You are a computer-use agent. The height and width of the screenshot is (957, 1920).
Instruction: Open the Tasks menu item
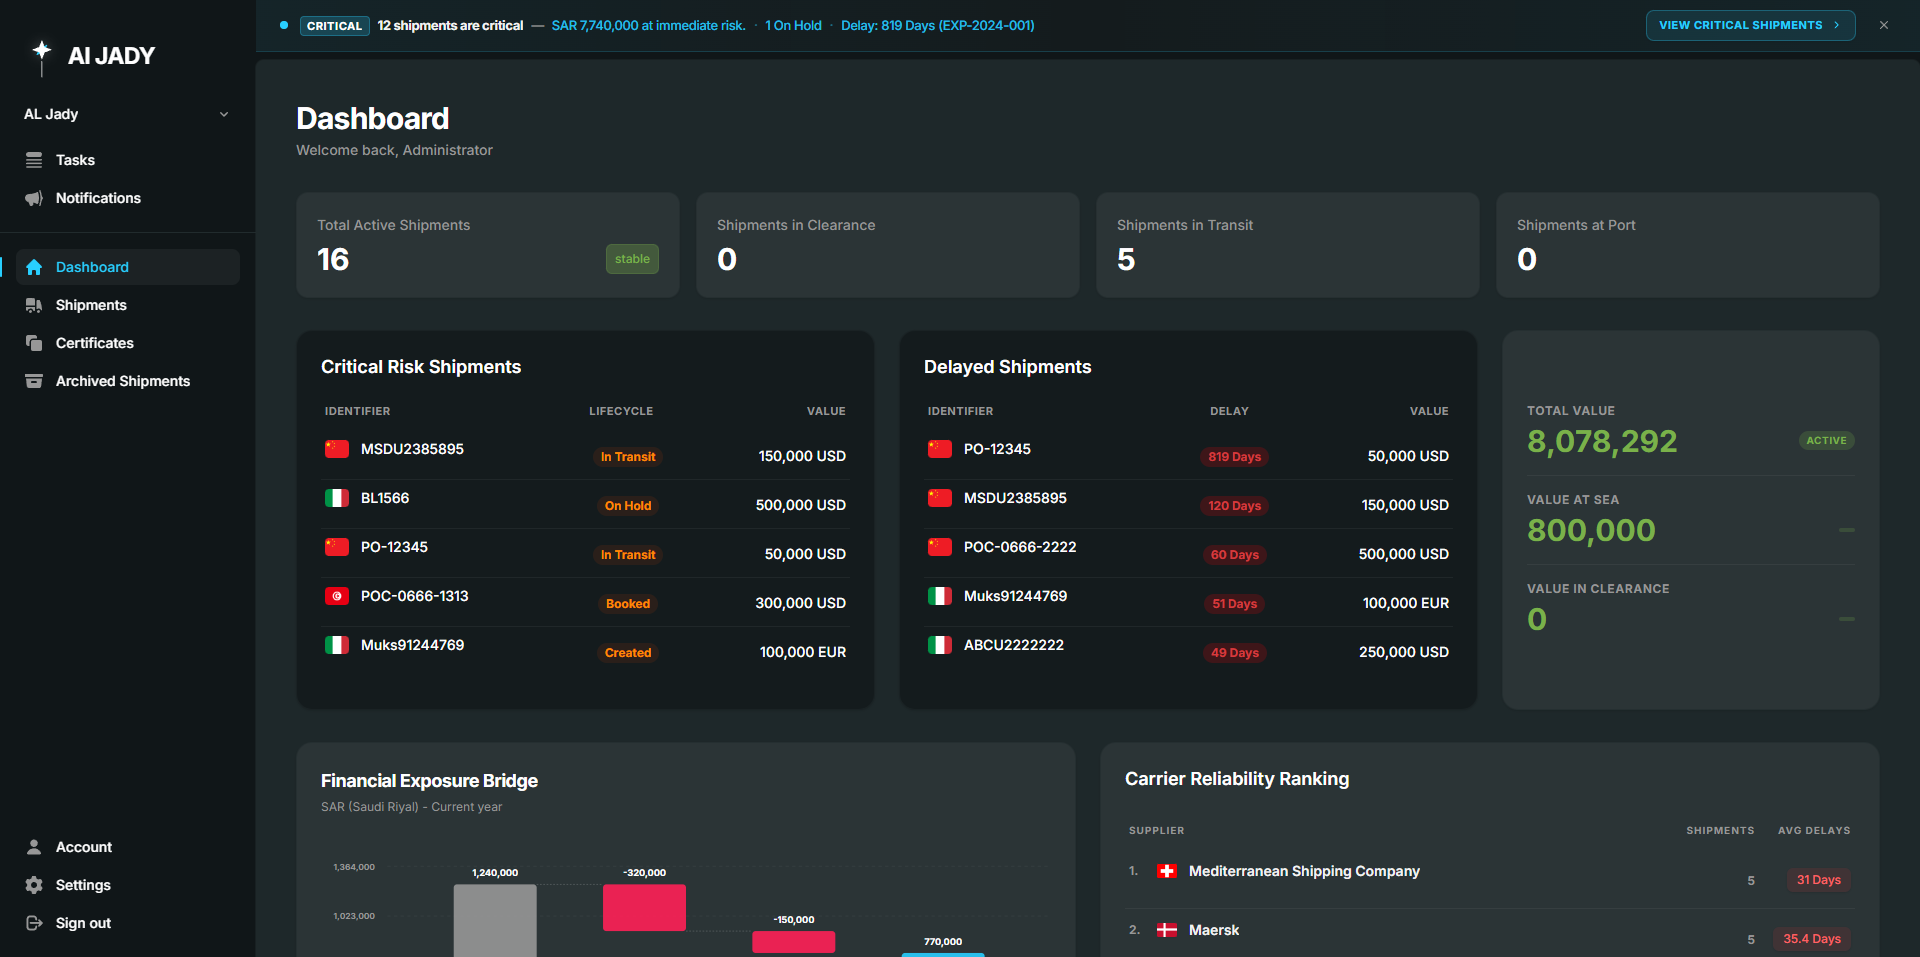click(x=127, y=160)
